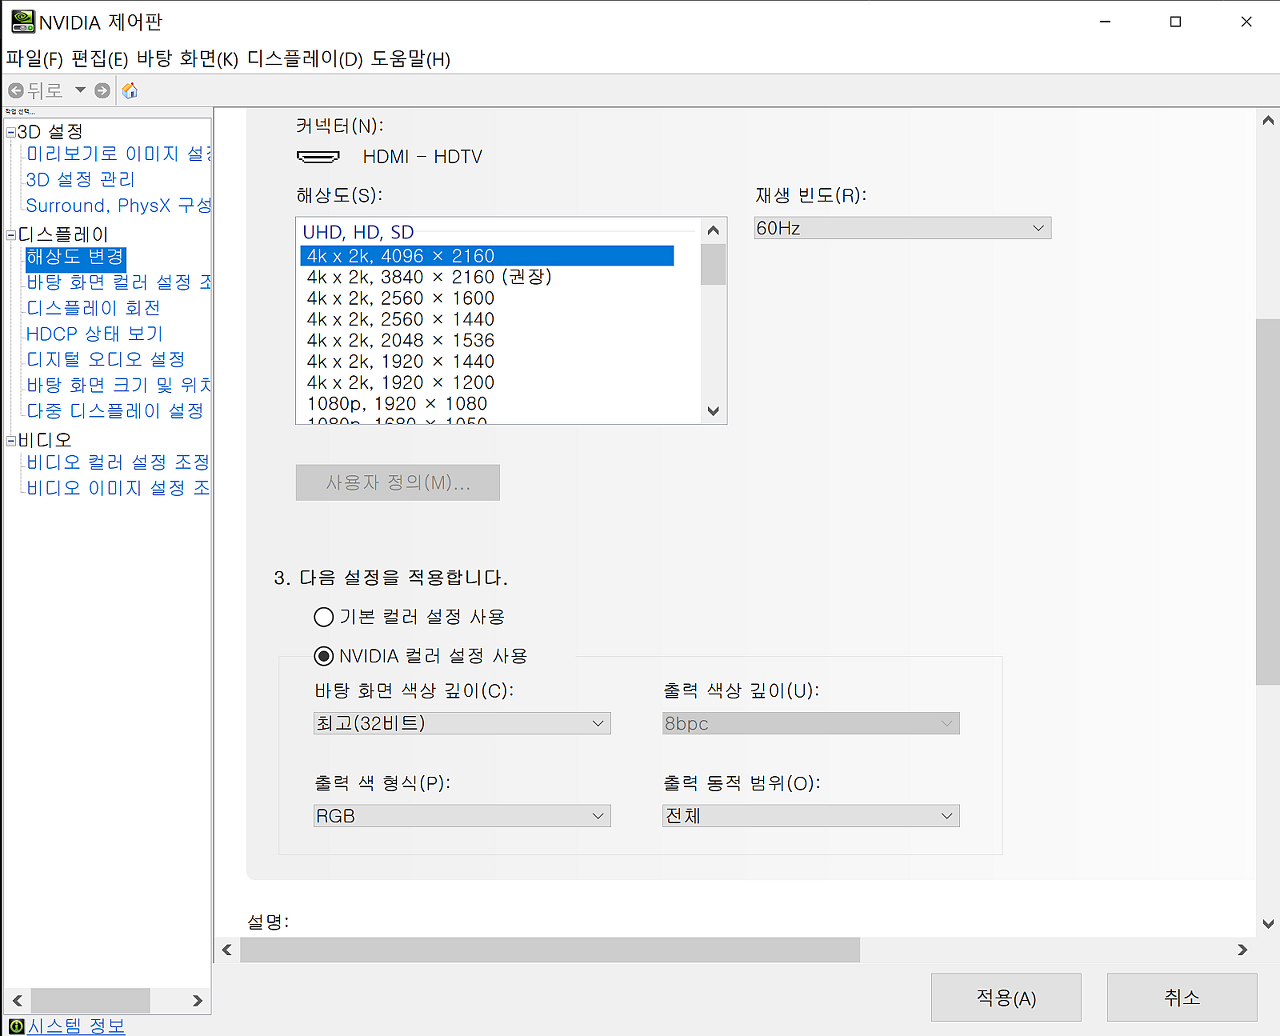Open 출력 색상 깊이 8bpc dropdown
1280x1036 pixels.
(811, 723)
